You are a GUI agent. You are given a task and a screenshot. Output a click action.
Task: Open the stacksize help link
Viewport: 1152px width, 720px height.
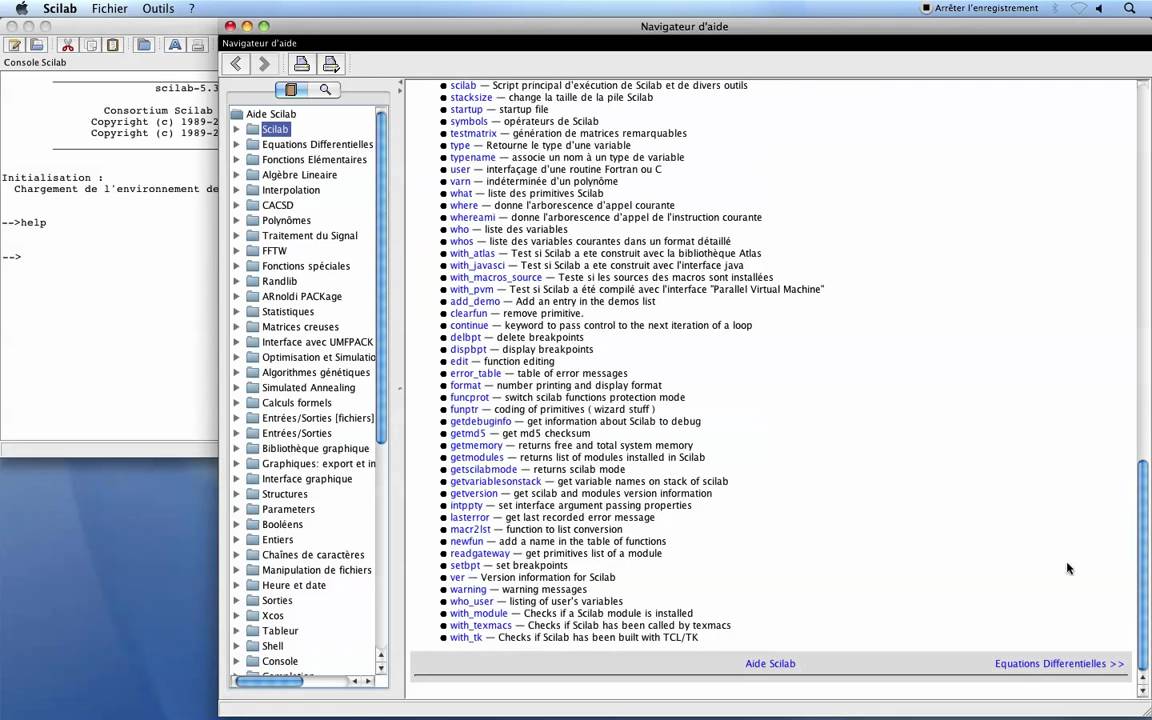click(x=471, y=97)
